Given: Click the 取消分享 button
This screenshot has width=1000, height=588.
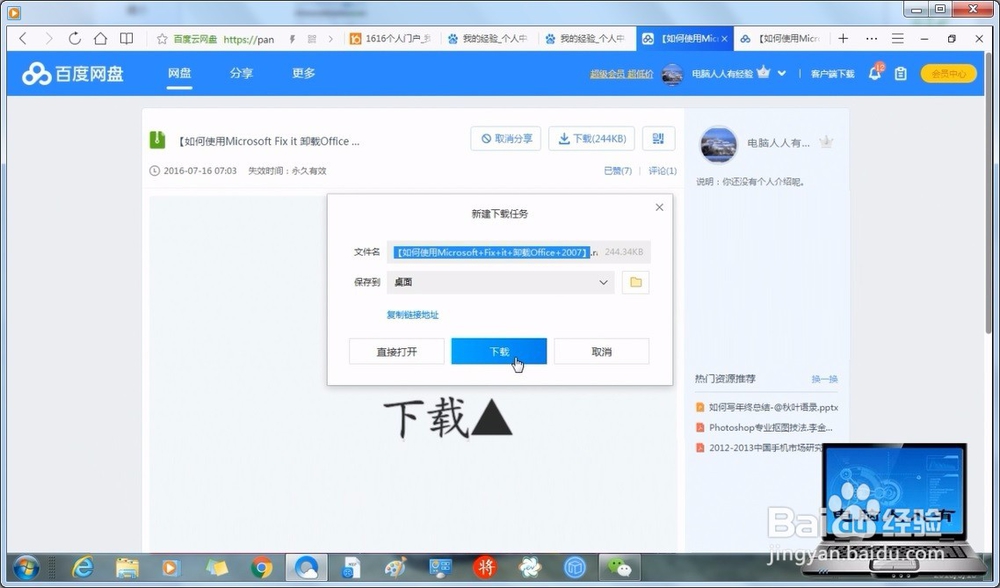Looking at the screenshot, I should (506, 138).
